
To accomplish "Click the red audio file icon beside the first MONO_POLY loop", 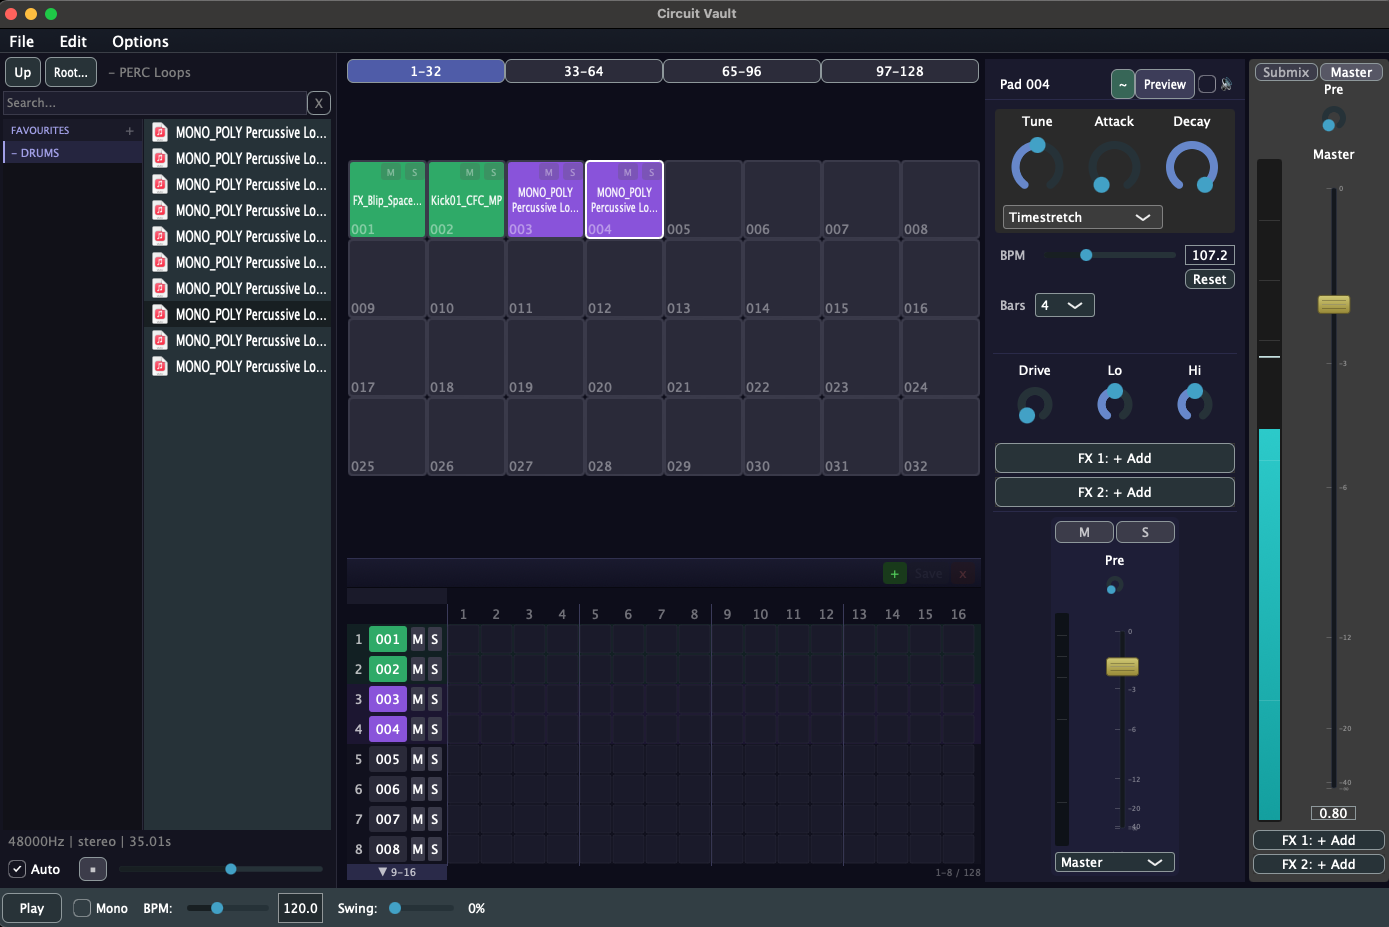I will point(159,131).
